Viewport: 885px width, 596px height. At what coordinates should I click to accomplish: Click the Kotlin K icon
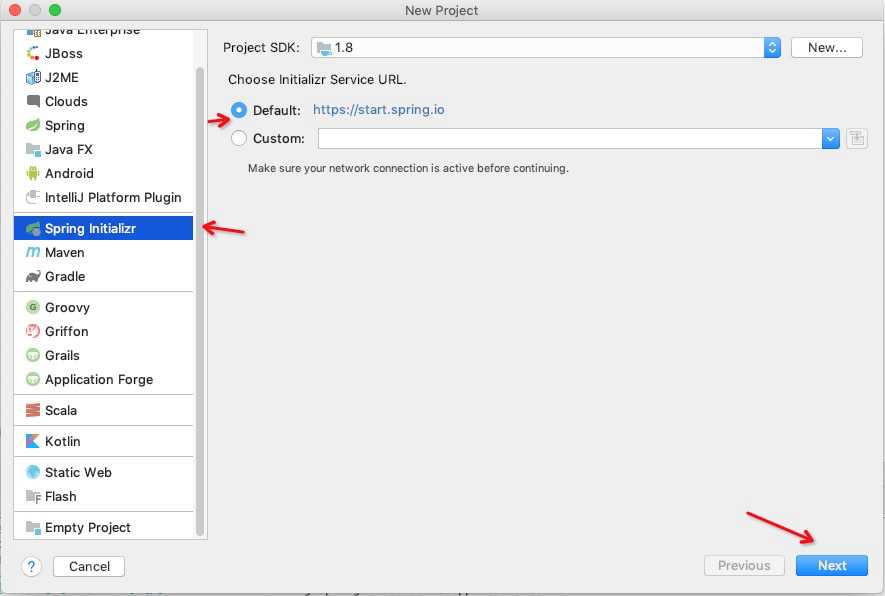coord(33,441)
